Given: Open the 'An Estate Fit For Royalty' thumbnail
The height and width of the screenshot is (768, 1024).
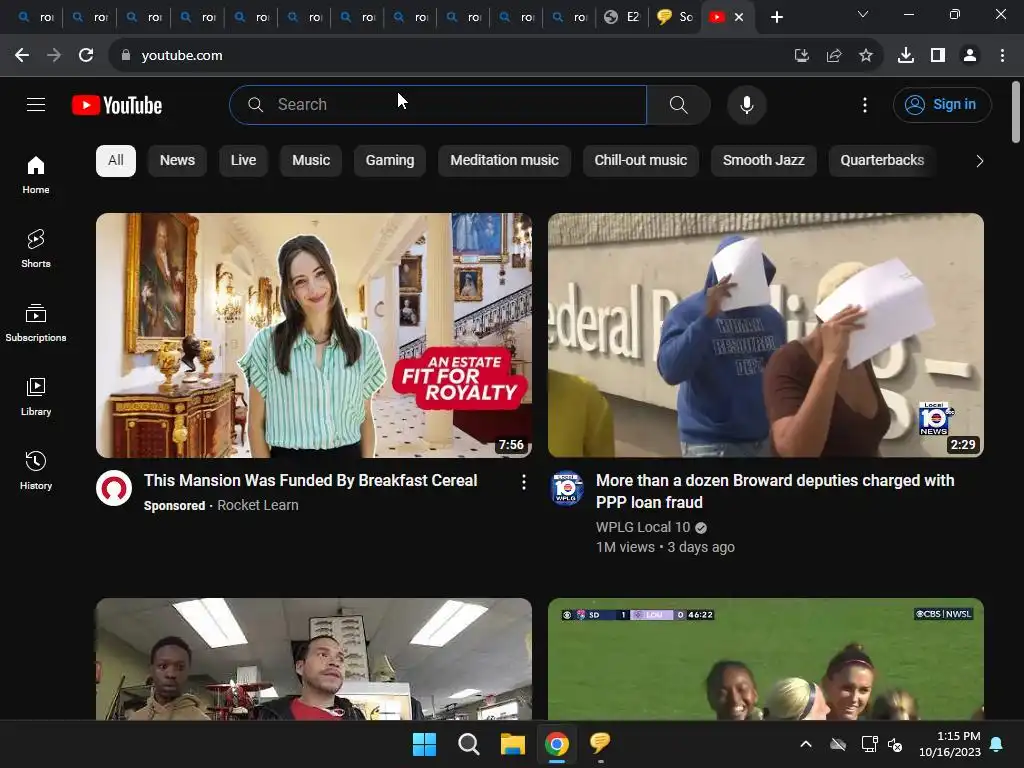Looking at the screenshot, I should [x=313, y=335].
